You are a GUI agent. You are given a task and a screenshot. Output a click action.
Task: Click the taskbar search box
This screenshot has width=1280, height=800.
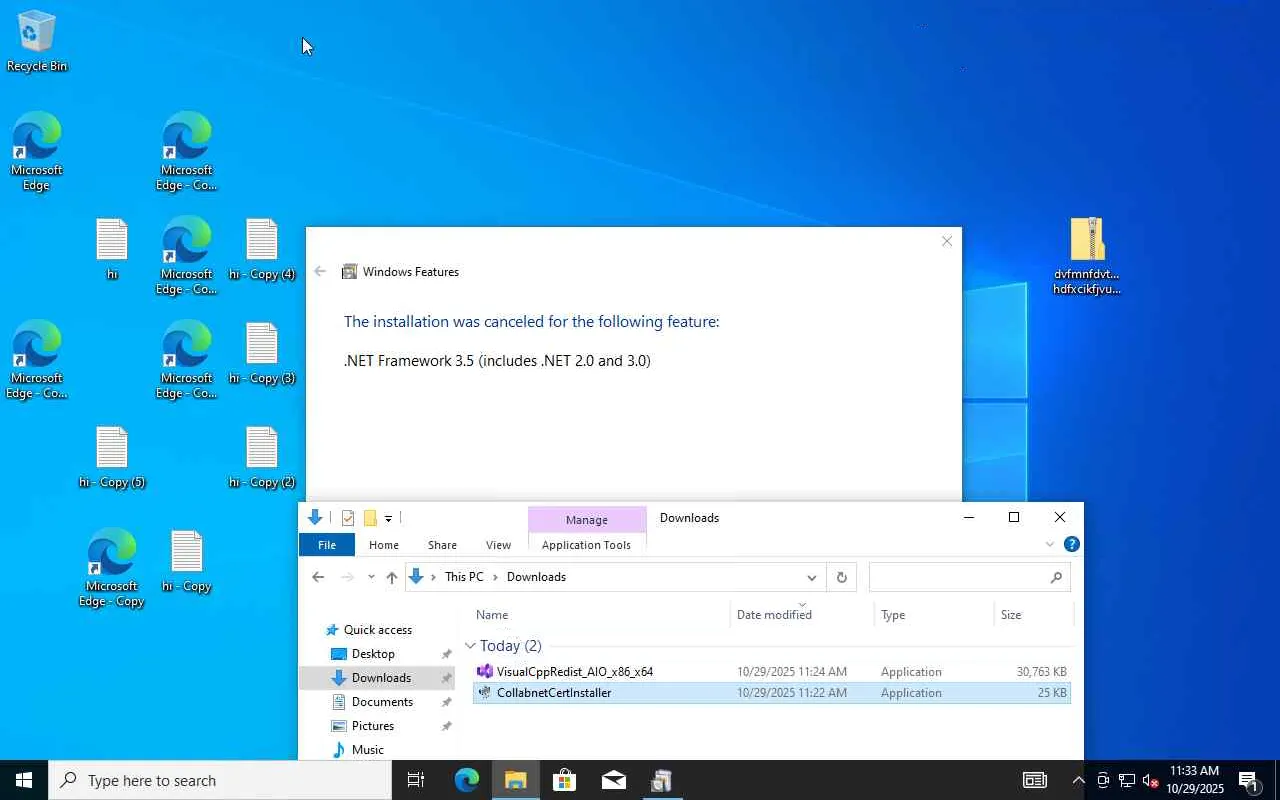tap(220, 780)
